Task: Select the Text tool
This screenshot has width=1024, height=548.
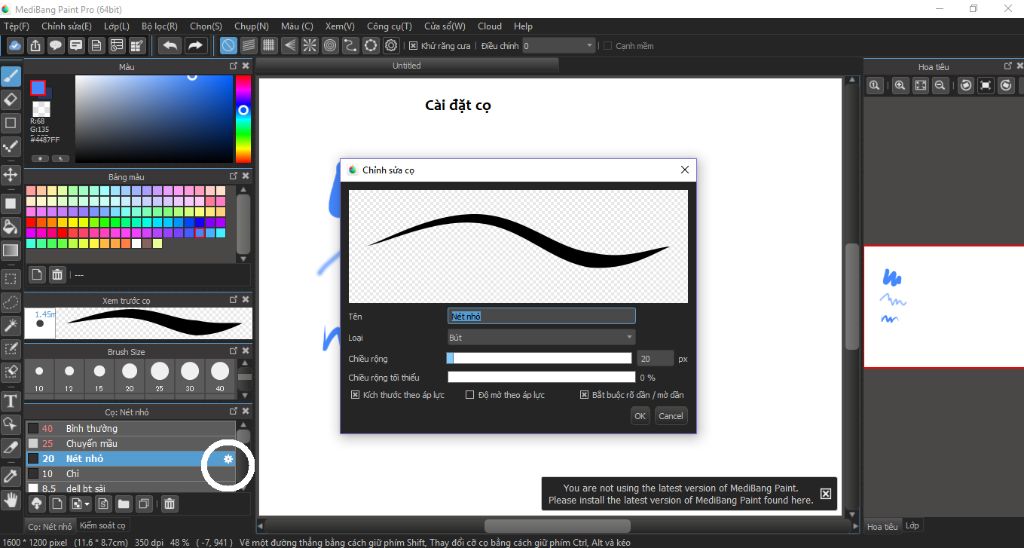Action: tap(10, 400)
